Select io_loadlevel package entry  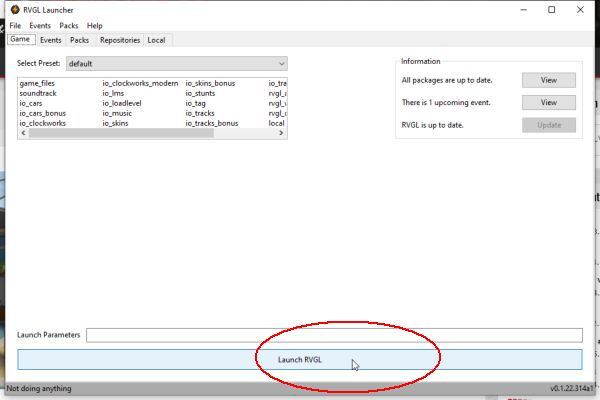click(x=122, y=103)
